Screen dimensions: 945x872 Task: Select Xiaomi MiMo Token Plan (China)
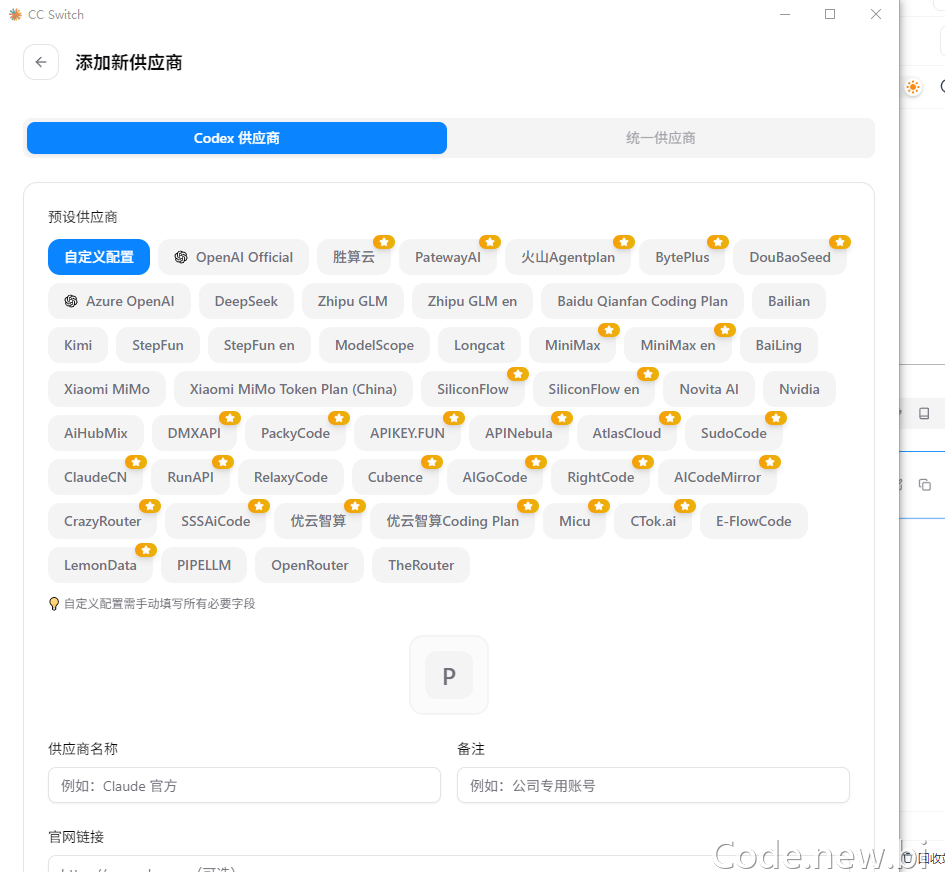pos(293,389)
